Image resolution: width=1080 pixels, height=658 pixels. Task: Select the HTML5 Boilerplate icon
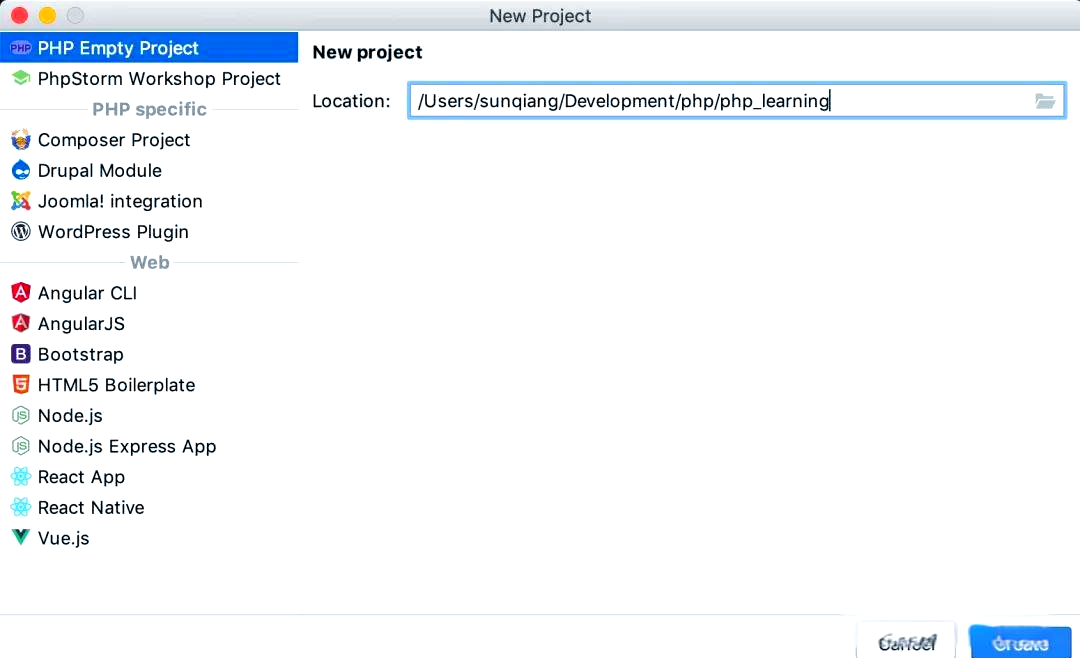[21, 384]
